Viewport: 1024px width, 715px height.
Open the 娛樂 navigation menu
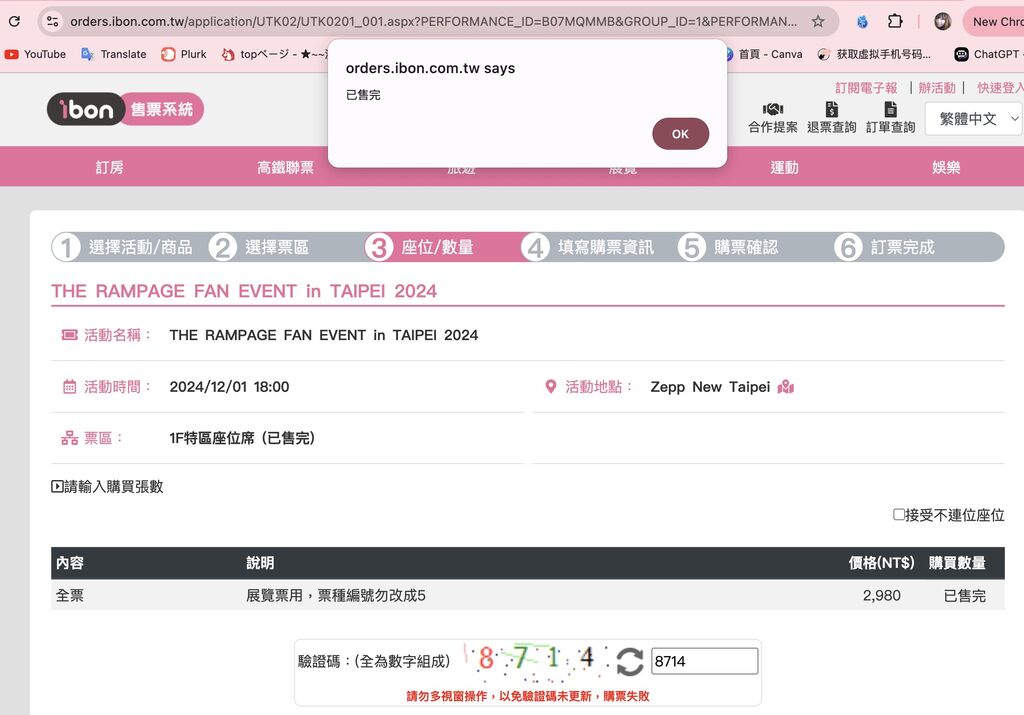pos(946,167)
